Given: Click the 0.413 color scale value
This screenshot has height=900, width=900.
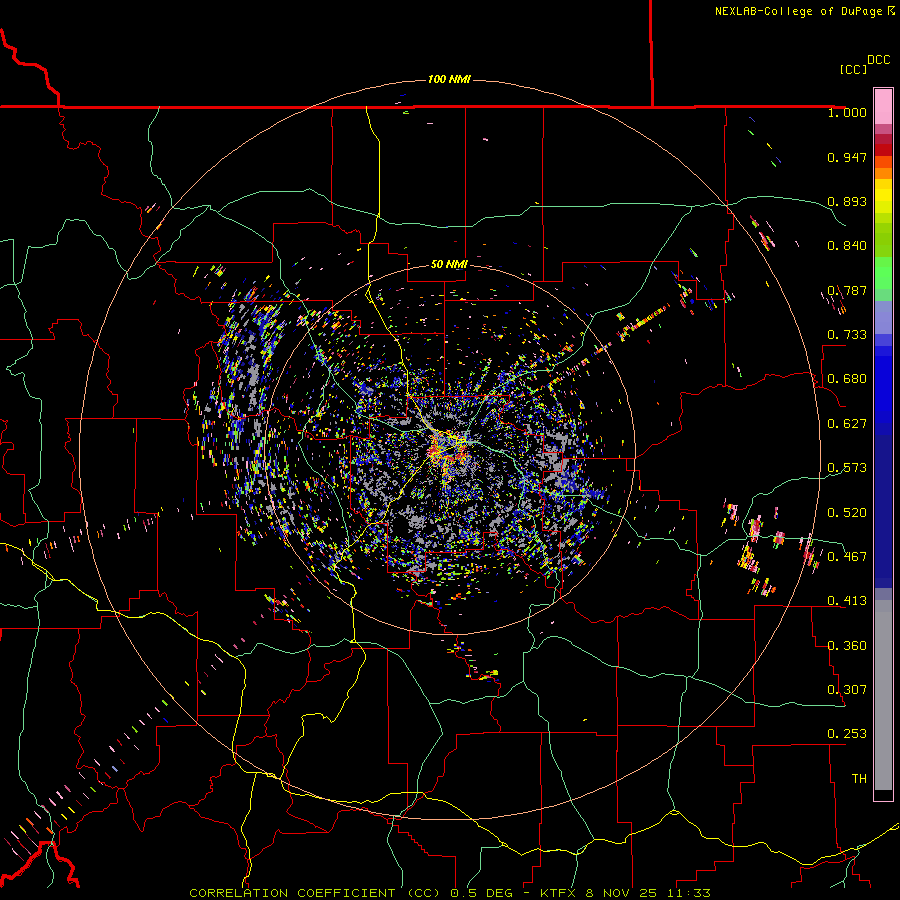Looking at the screenshot, I should 847,601.
